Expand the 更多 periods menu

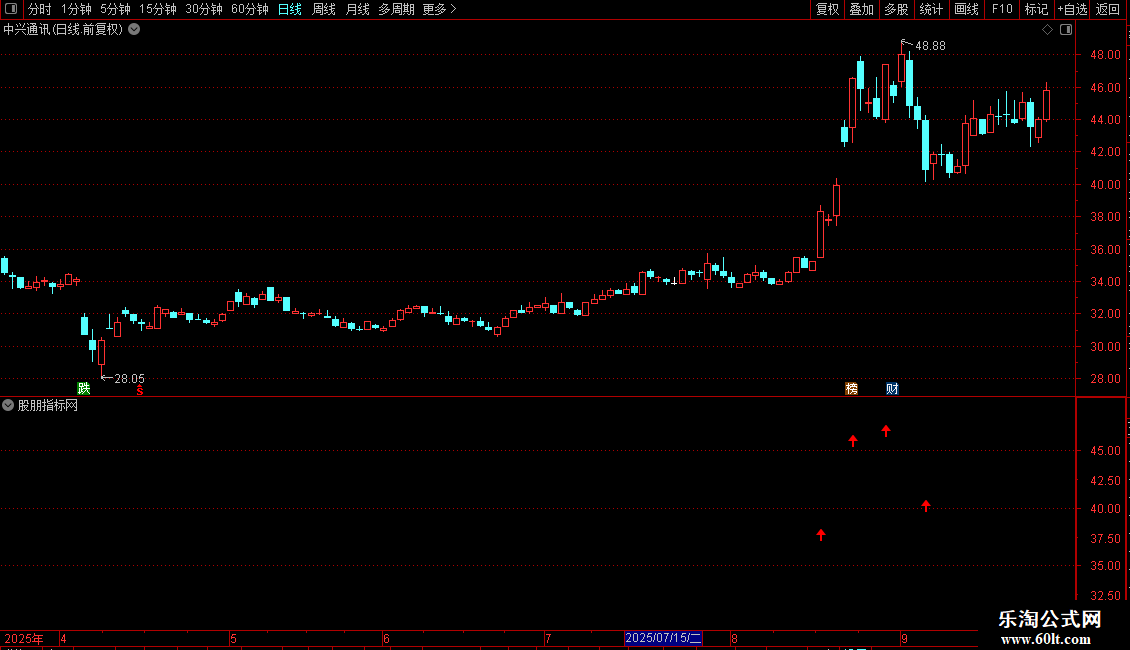pyautogui.click(x=439, y=9)
